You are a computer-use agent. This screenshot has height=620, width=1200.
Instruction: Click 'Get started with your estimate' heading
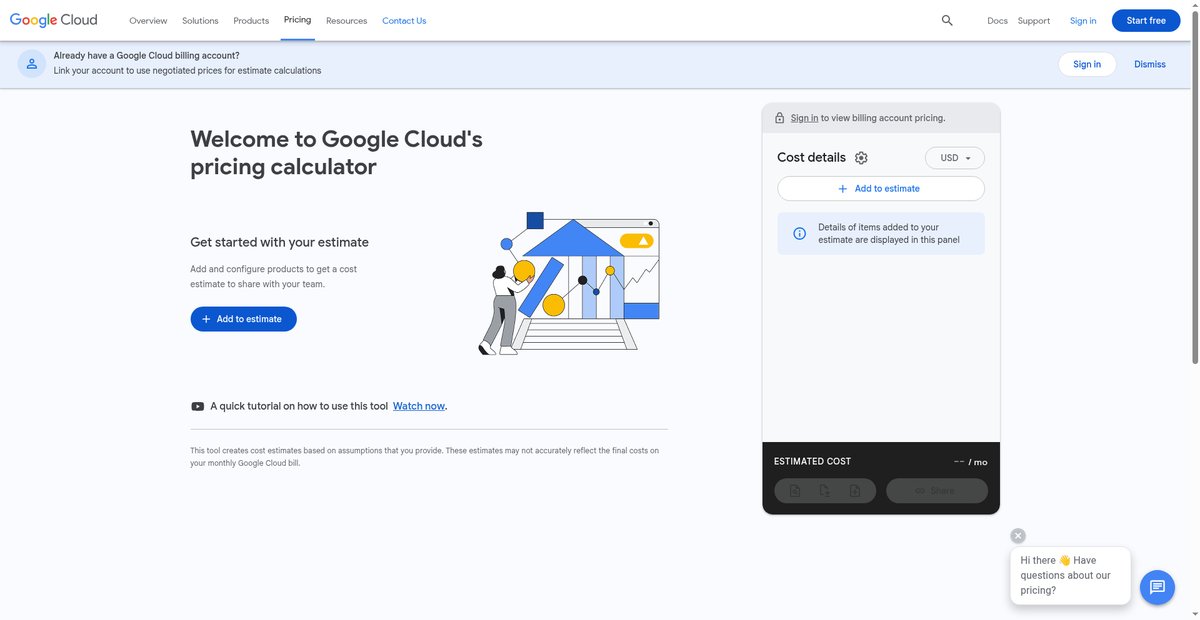point(279,242)
